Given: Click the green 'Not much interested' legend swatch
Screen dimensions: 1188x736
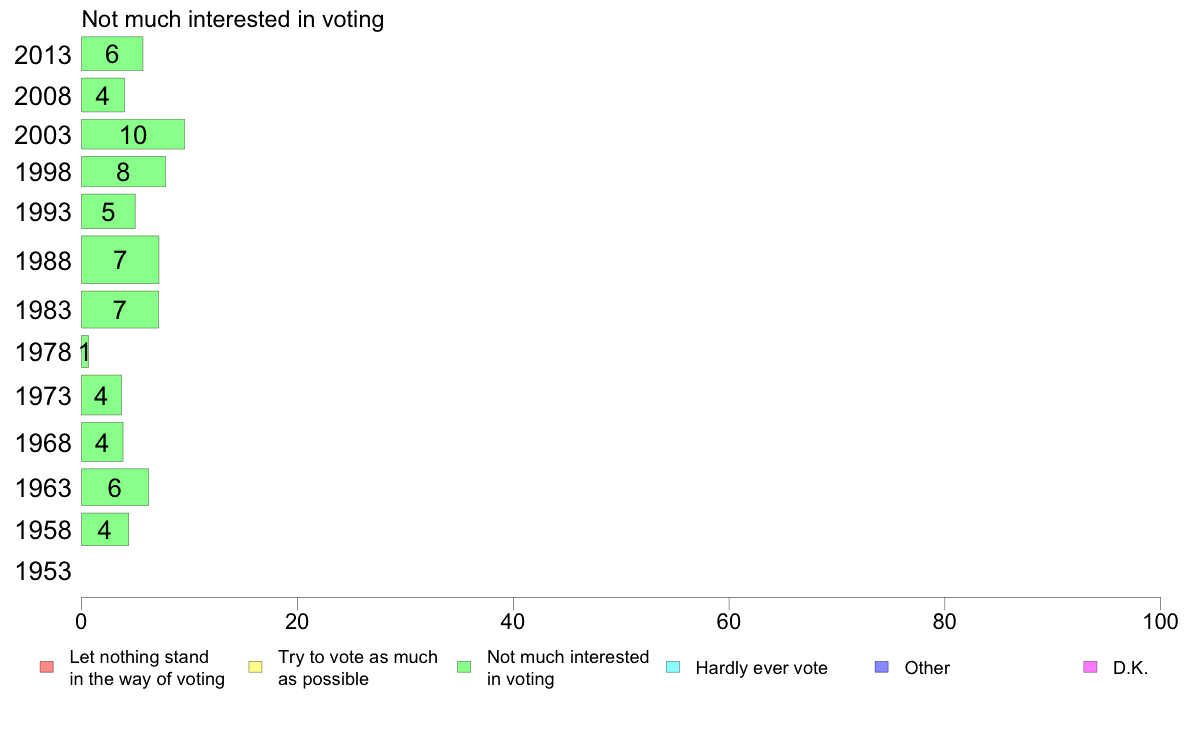Looking at the screenshot, I should (464, 667).
